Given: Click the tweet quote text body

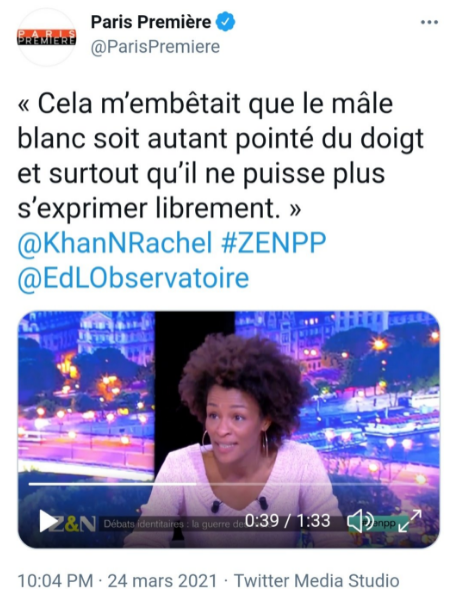Looking at the screenshot, I should click(220, 156).
